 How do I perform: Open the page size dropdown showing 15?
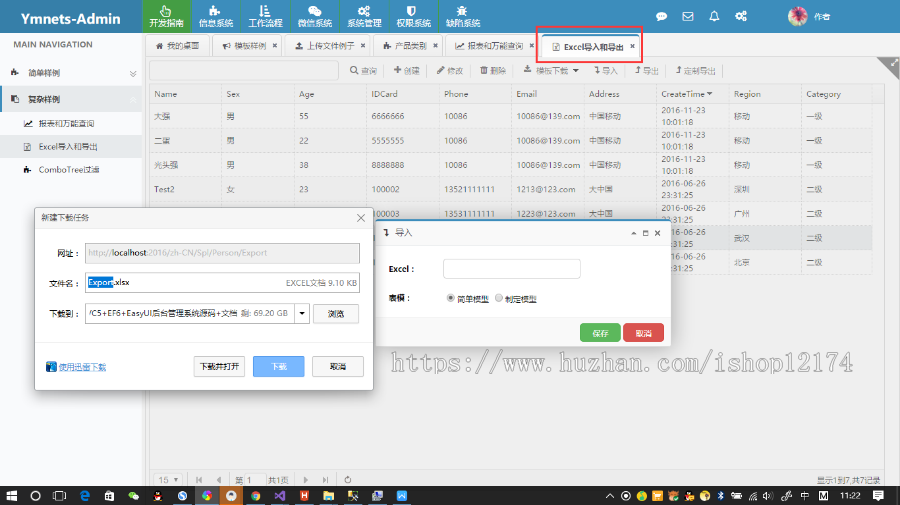tap(168, 480)
